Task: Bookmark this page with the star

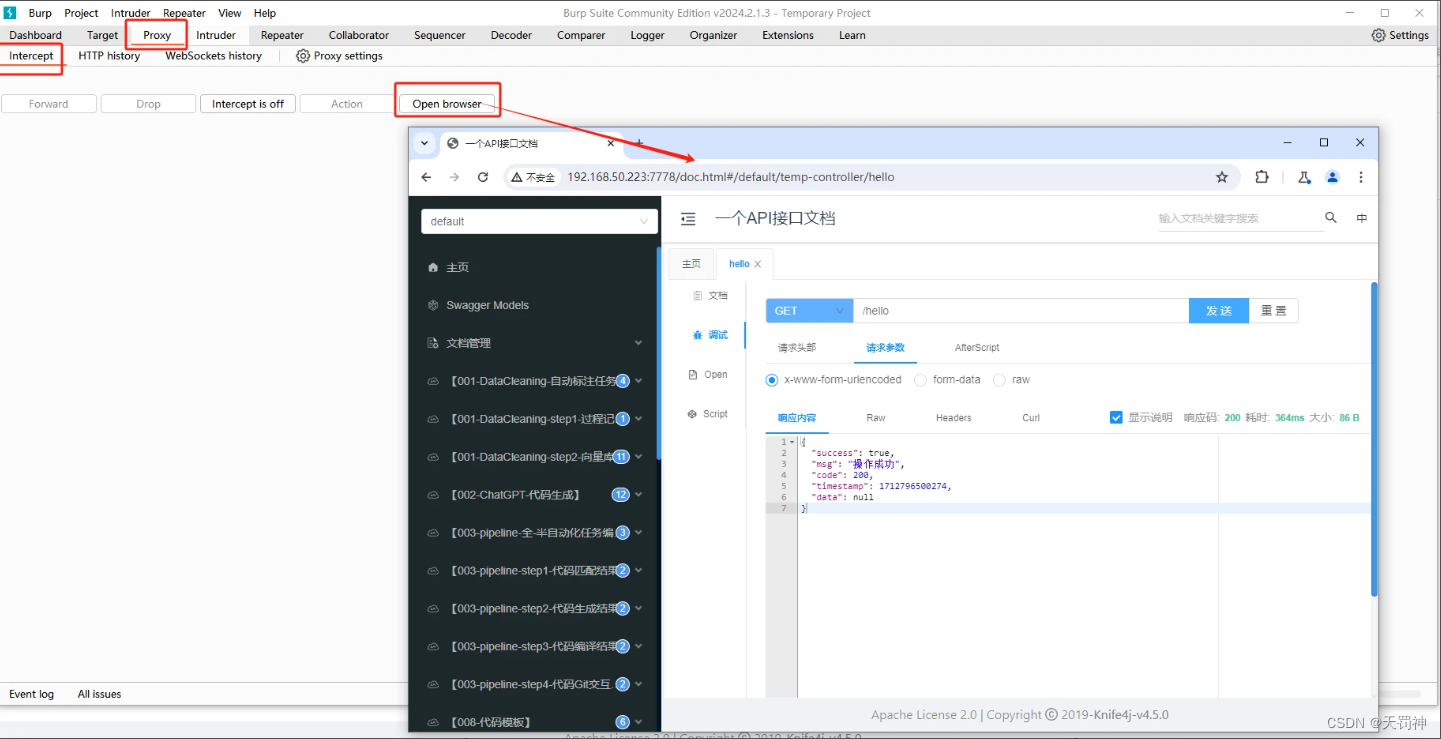Action: tap(1222, 177)
